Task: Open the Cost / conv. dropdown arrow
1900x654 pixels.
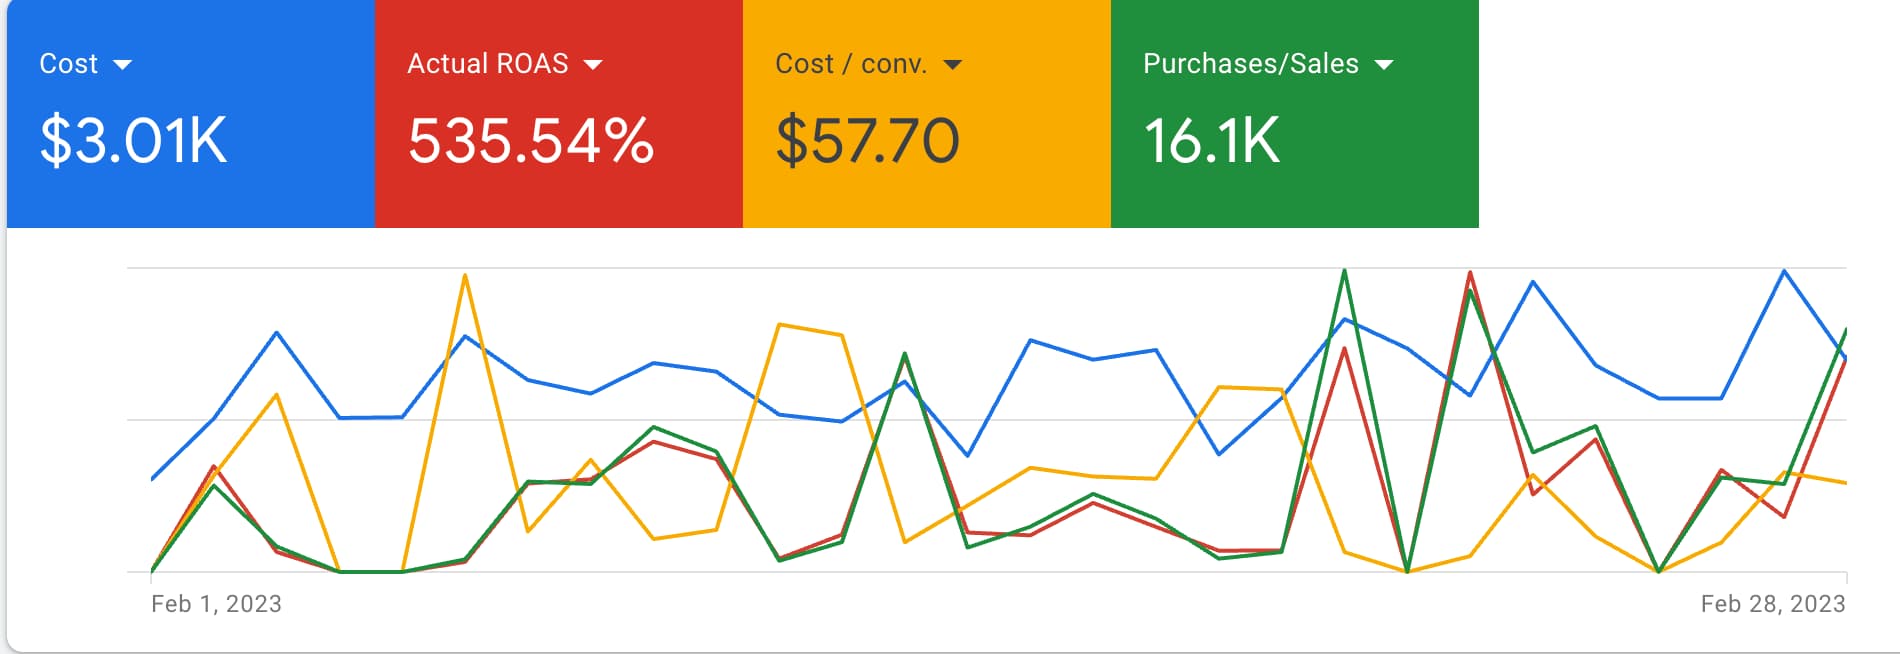Action: (952, 65)
